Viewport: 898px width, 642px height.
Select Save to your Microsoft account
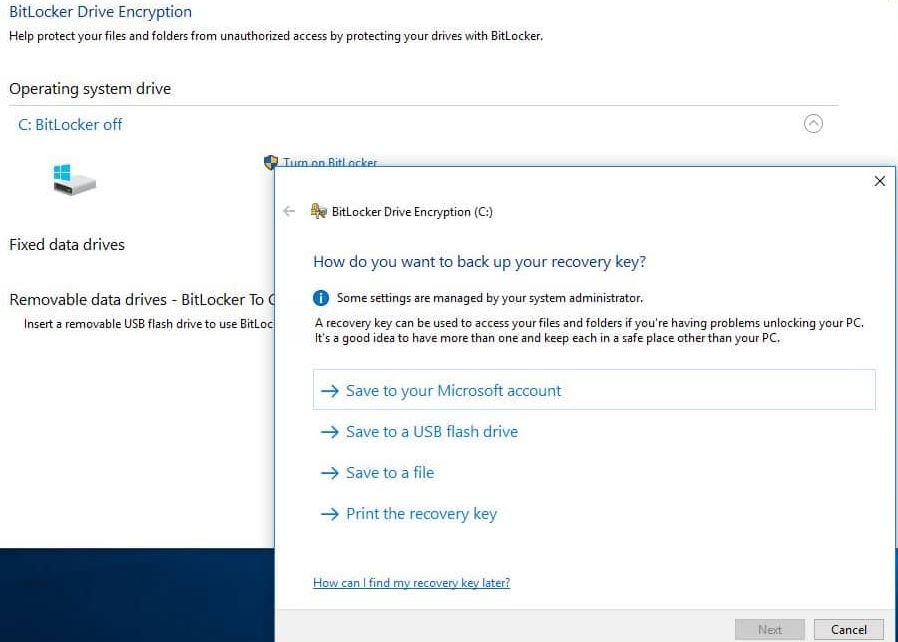point(453,390)
